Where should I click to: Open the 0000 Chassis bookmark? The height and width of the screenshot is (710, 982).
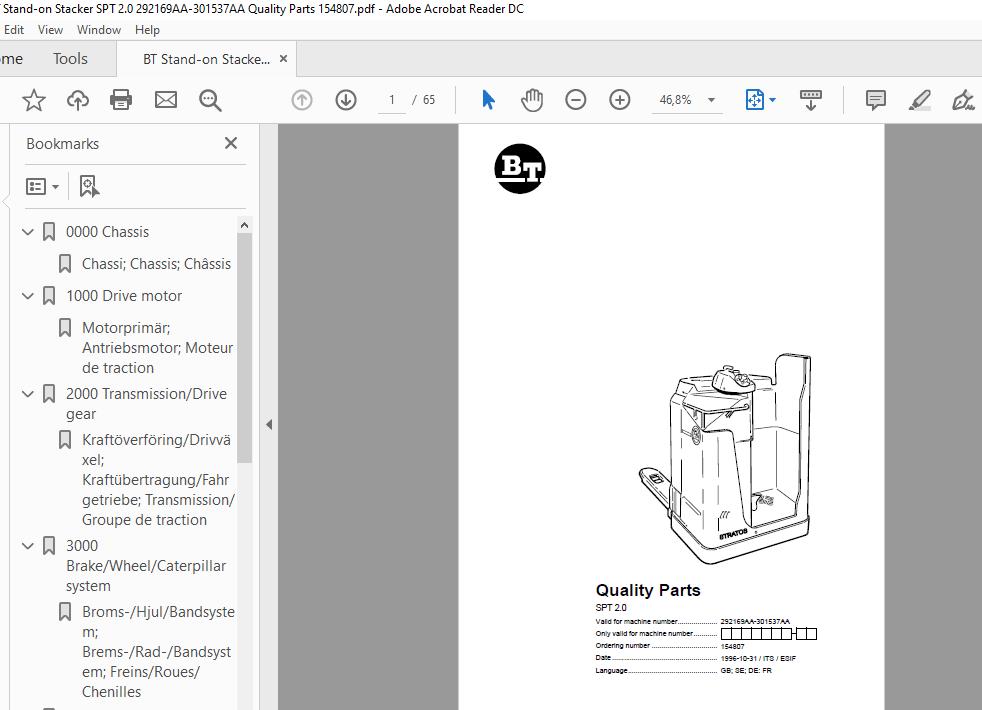(107, 232)
